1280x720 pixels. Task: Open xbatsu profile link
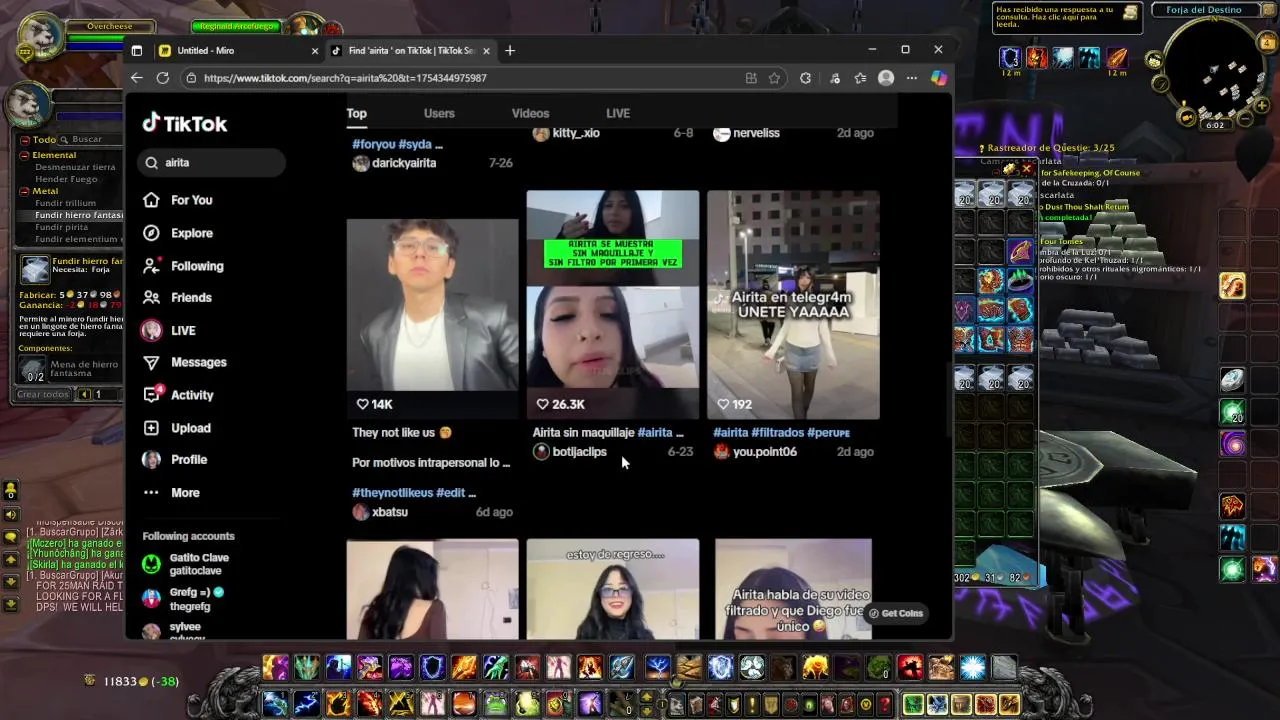coord(389,512)
